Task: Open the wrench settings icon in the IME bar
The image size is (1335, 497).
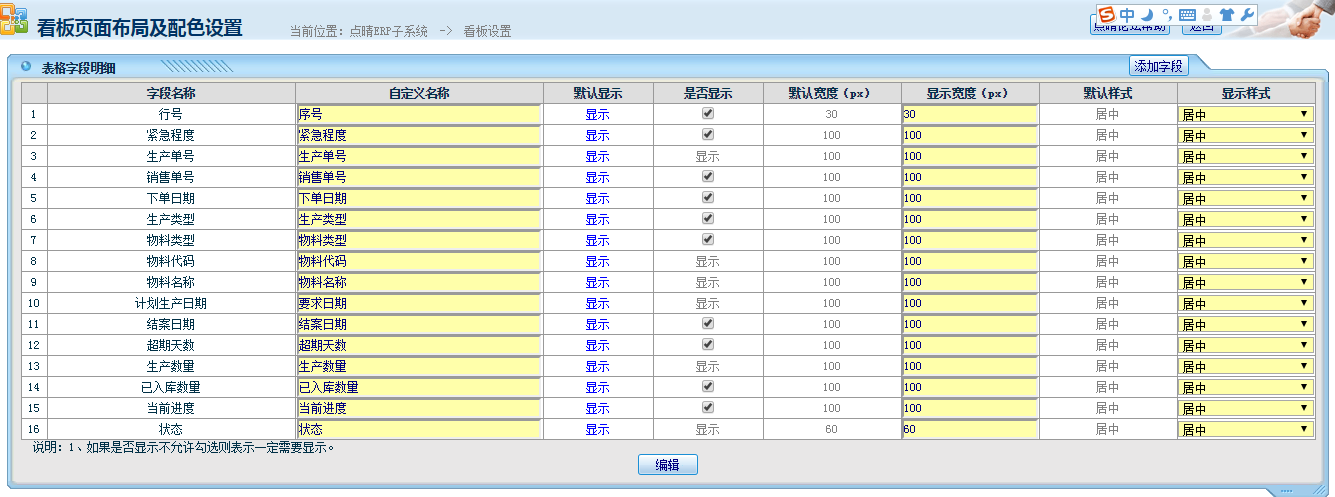Action: coord(1246,15)
